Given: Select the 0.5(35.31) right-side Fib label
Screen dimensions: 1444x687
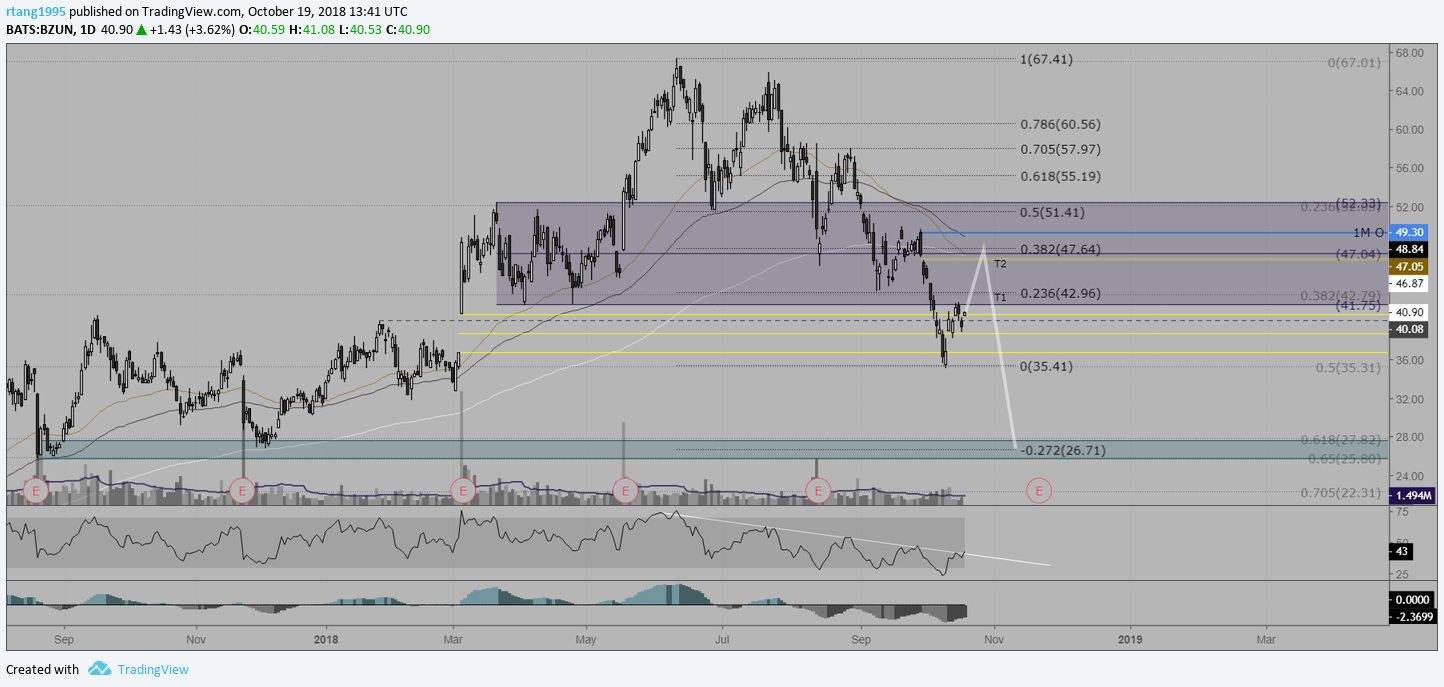Looking at the screenshot, I should [x=1348, y=367].
